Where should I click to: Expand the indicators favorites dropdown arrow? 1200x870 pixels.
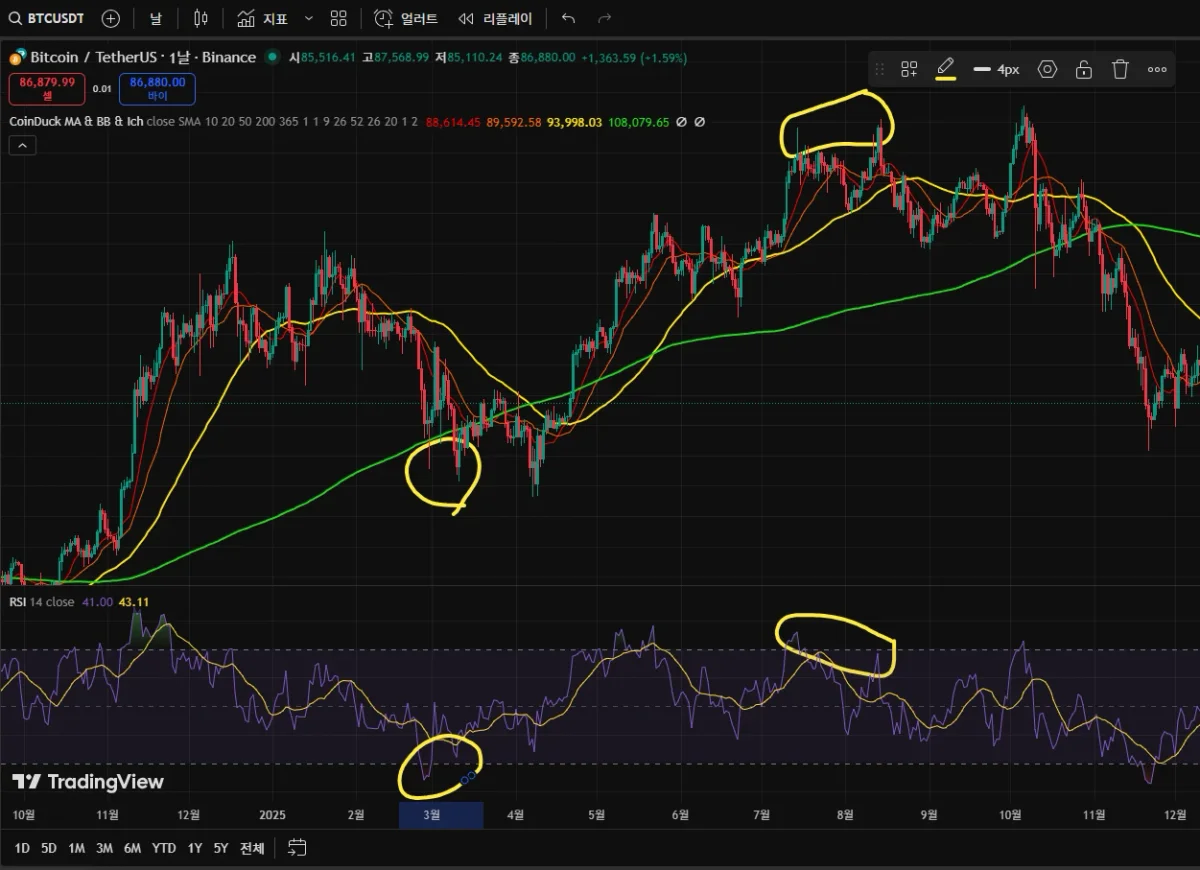click(x=308, y=18)
